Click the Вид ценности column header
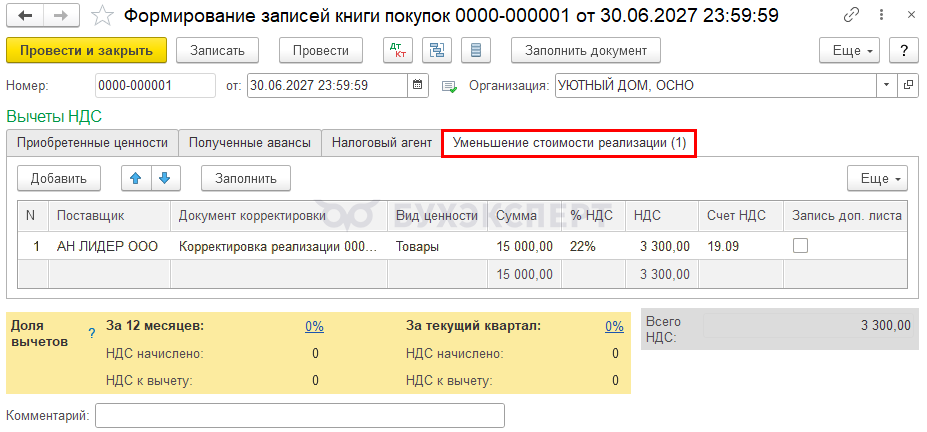Image resolution: width=927 pixels, height=432 pixels. pyautogui.click(x=437, y=216)
